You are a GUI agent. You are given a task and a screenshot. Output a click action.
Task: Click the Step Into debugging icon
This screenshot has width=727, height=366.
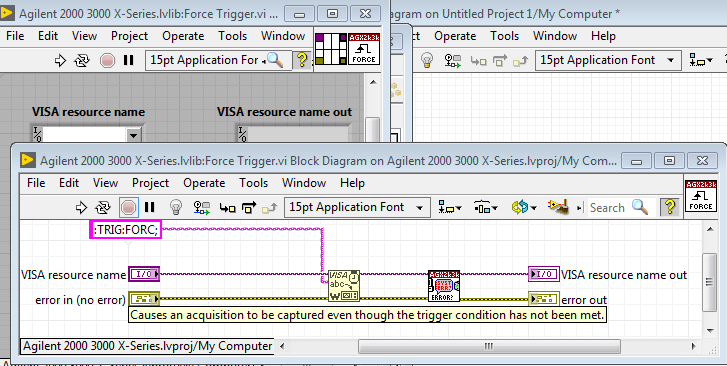227,207
